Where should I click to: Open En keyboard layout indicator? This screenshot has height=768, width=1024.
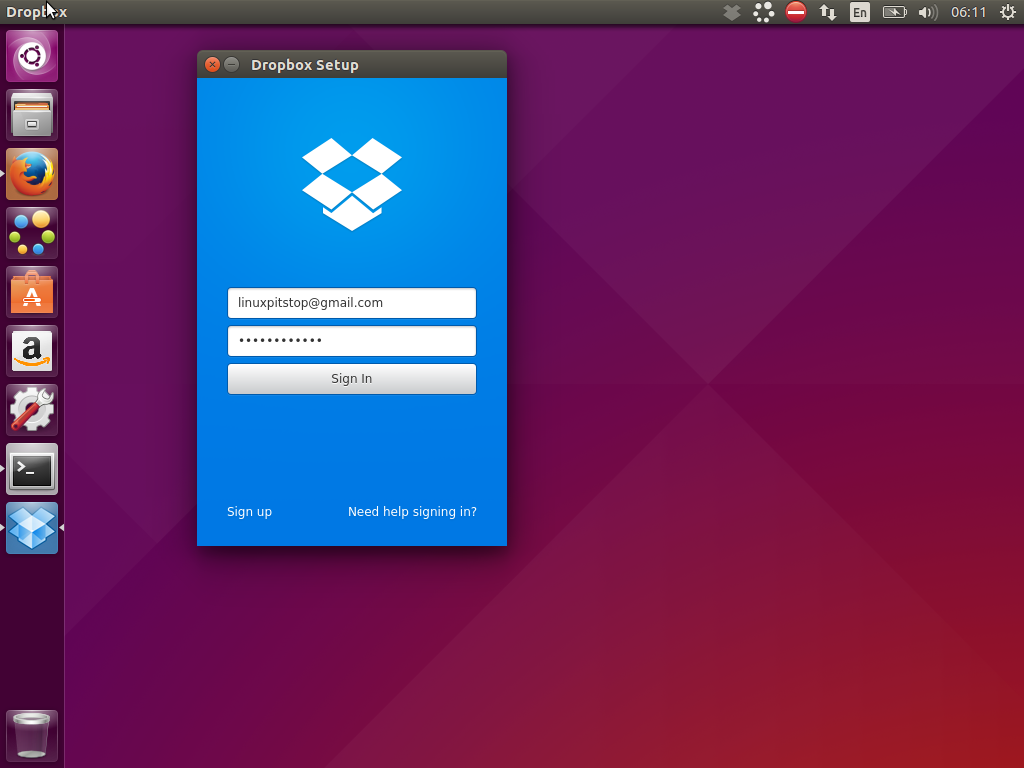click(x=860, y=12)
